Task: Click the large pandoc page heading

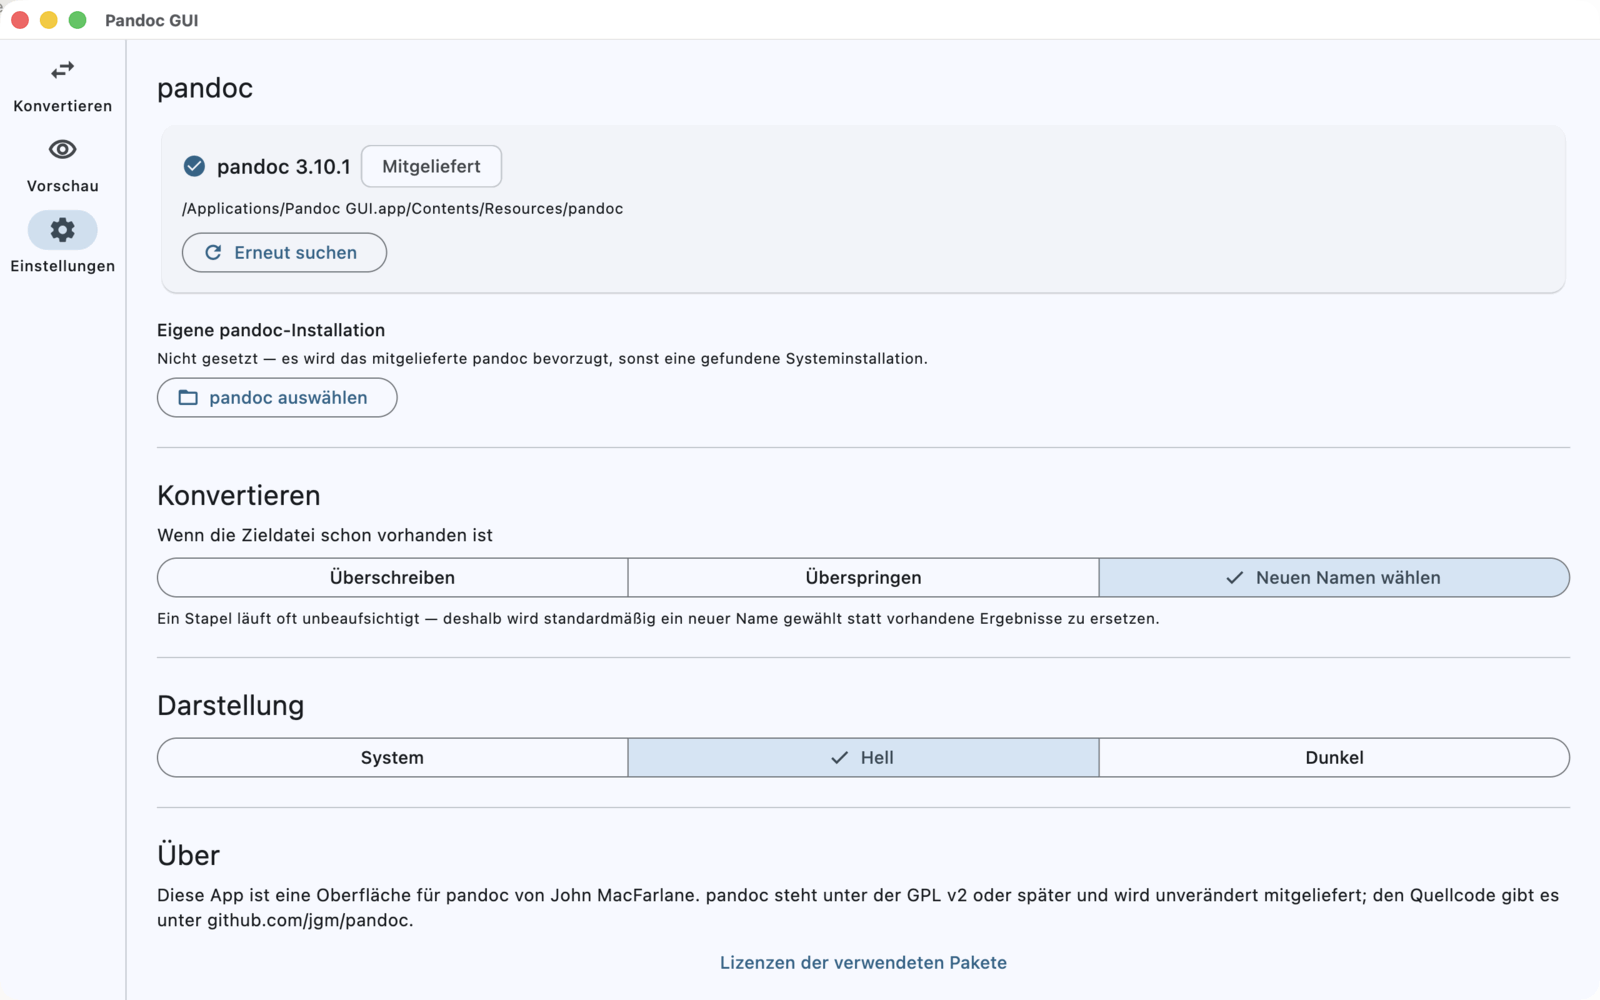Action: click(205, 88)
